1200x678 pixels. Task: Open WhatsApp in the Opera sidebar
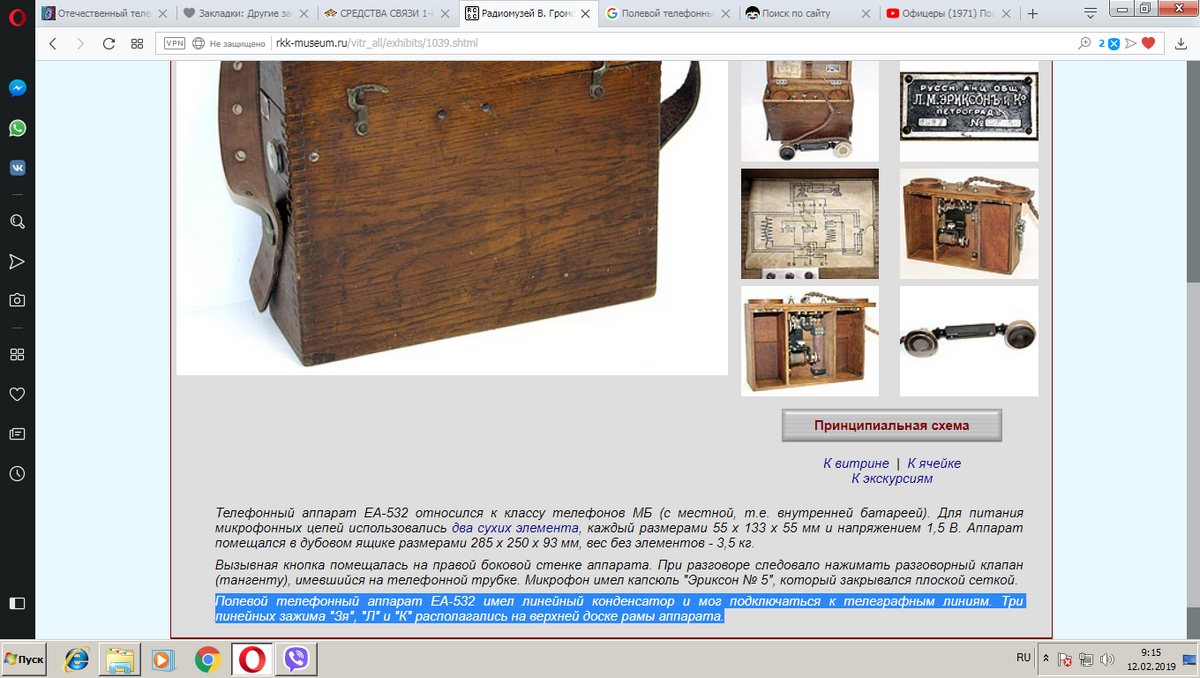[17, 128]
